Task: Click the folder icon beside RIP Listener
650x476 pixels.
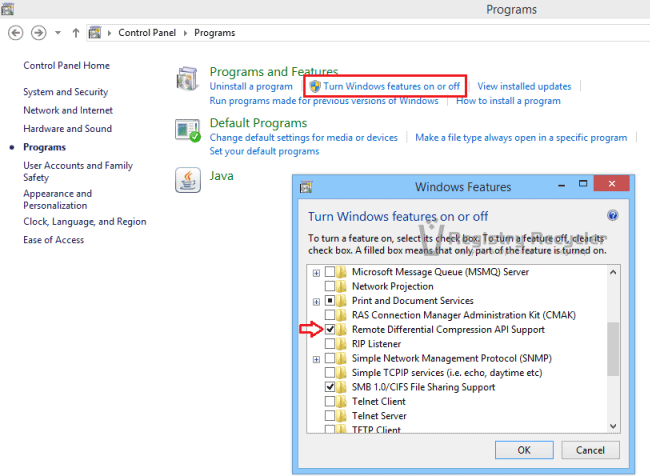Action: coord(342,344)
